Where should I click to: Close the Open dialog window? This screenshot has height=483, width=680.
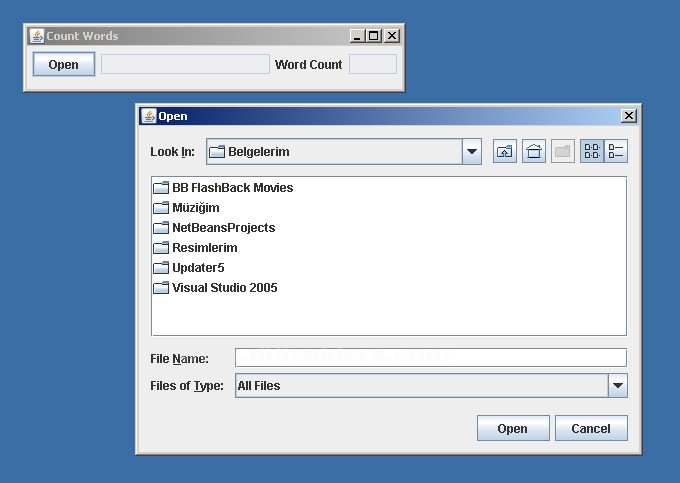pyautogui.click(x=628, y=116)
